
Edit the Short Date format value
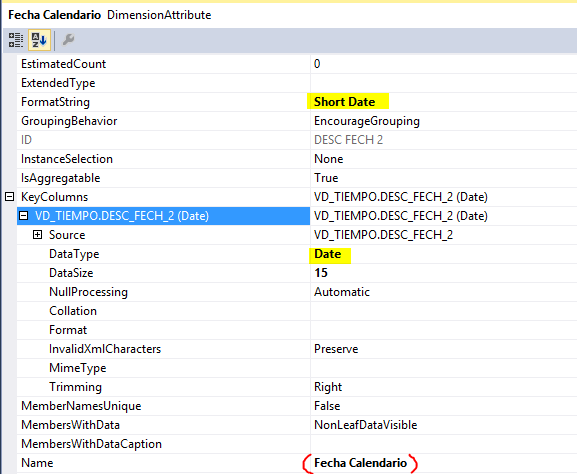click(344, 102)
